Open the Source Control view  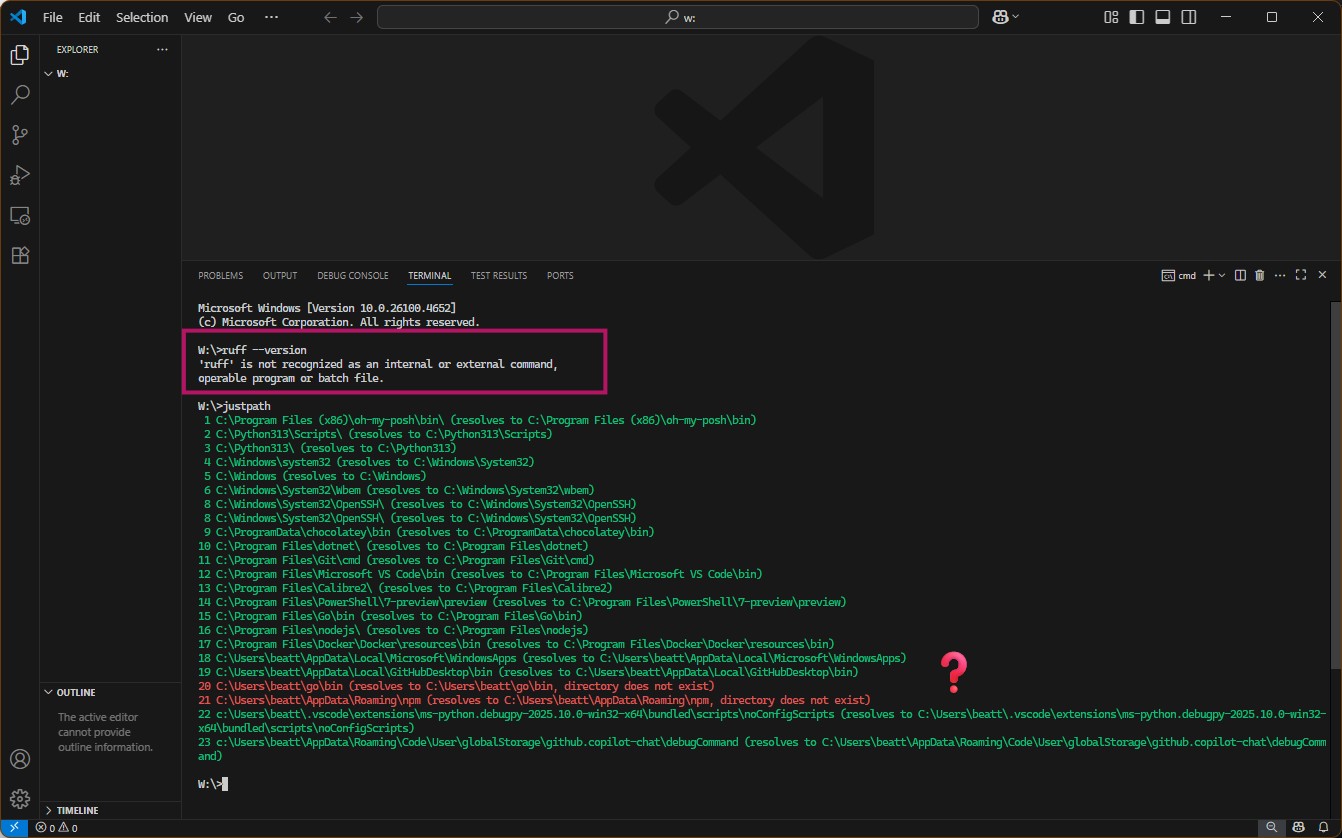(20, 135)
